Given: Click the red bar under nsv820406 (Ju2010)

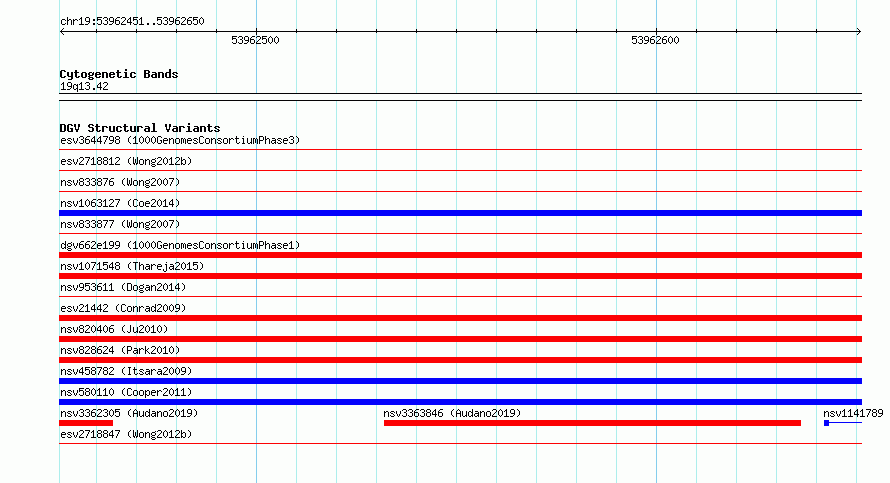Looking at the screenshot, I should click(460, 339).
